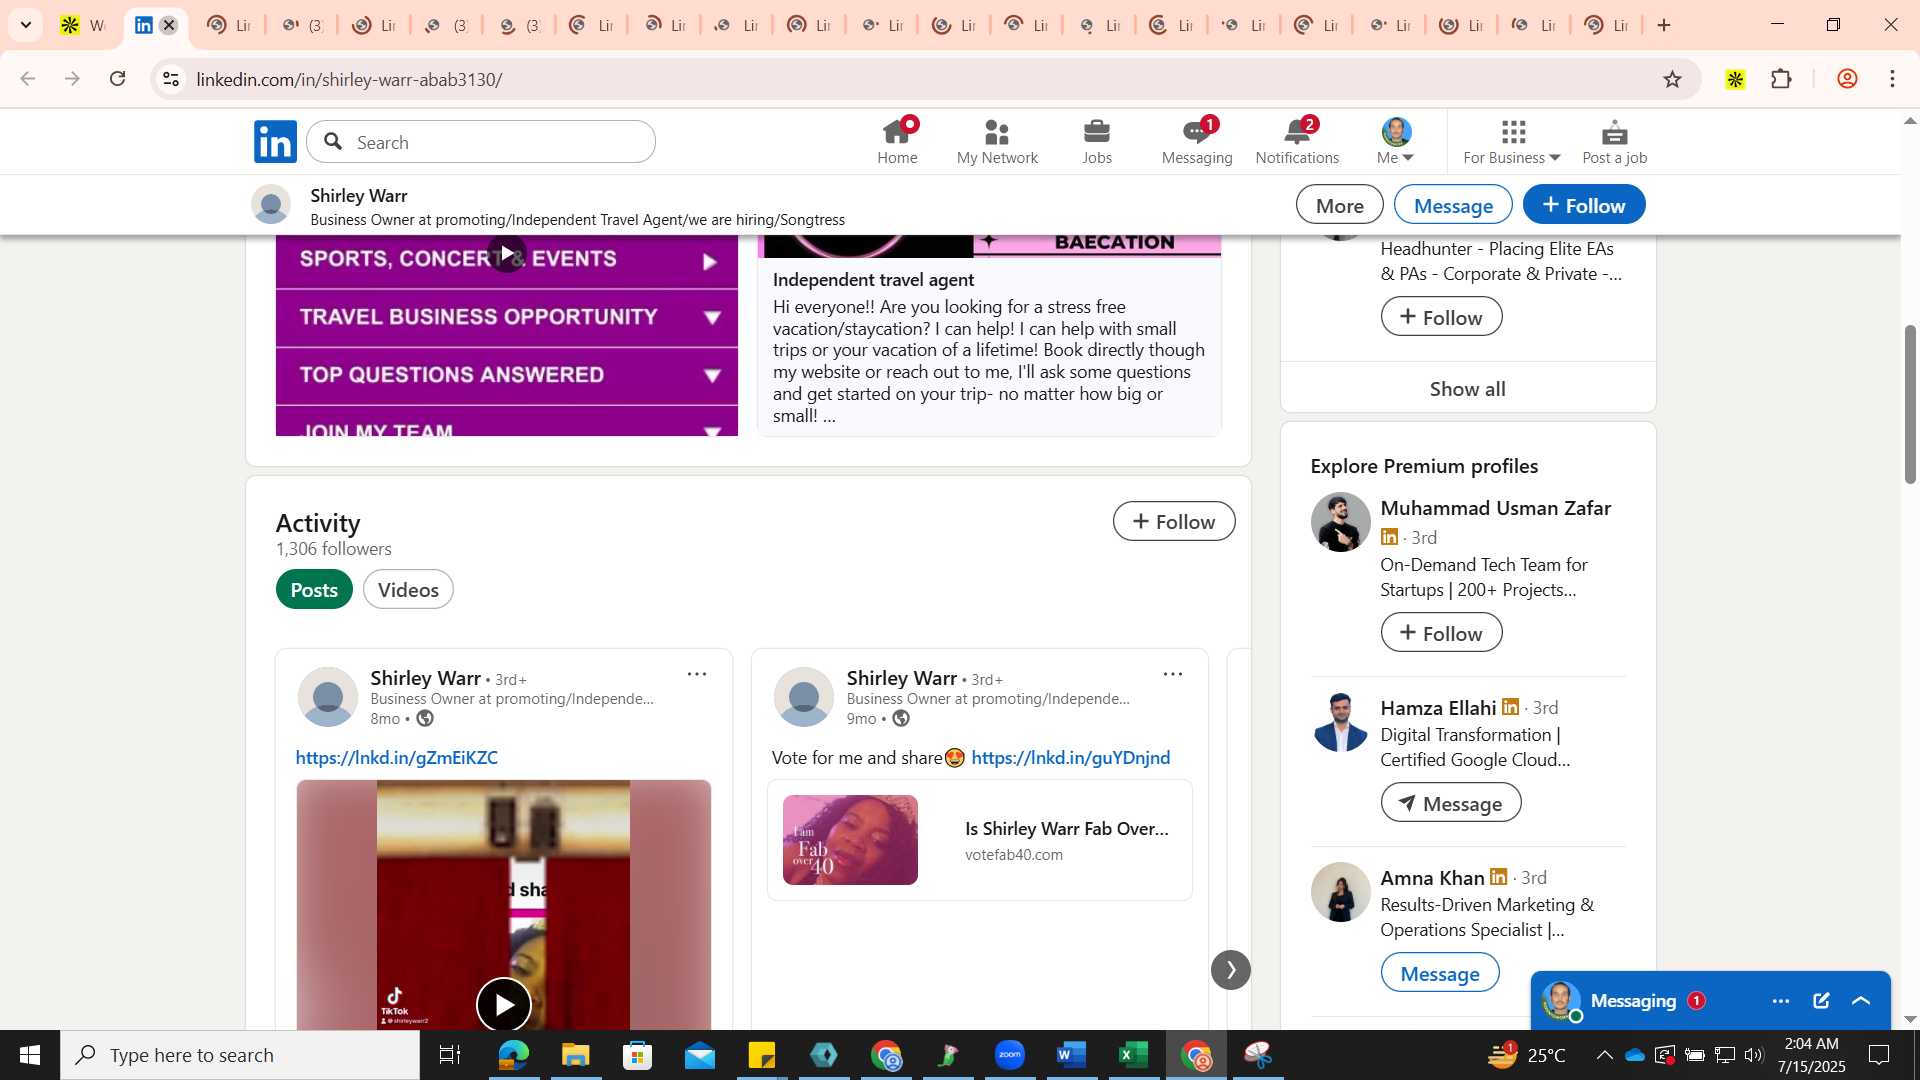Viewport: 1920px width, 1080px height.
Task: Click the page vertical scrollbar
Action: [1909, 405]
